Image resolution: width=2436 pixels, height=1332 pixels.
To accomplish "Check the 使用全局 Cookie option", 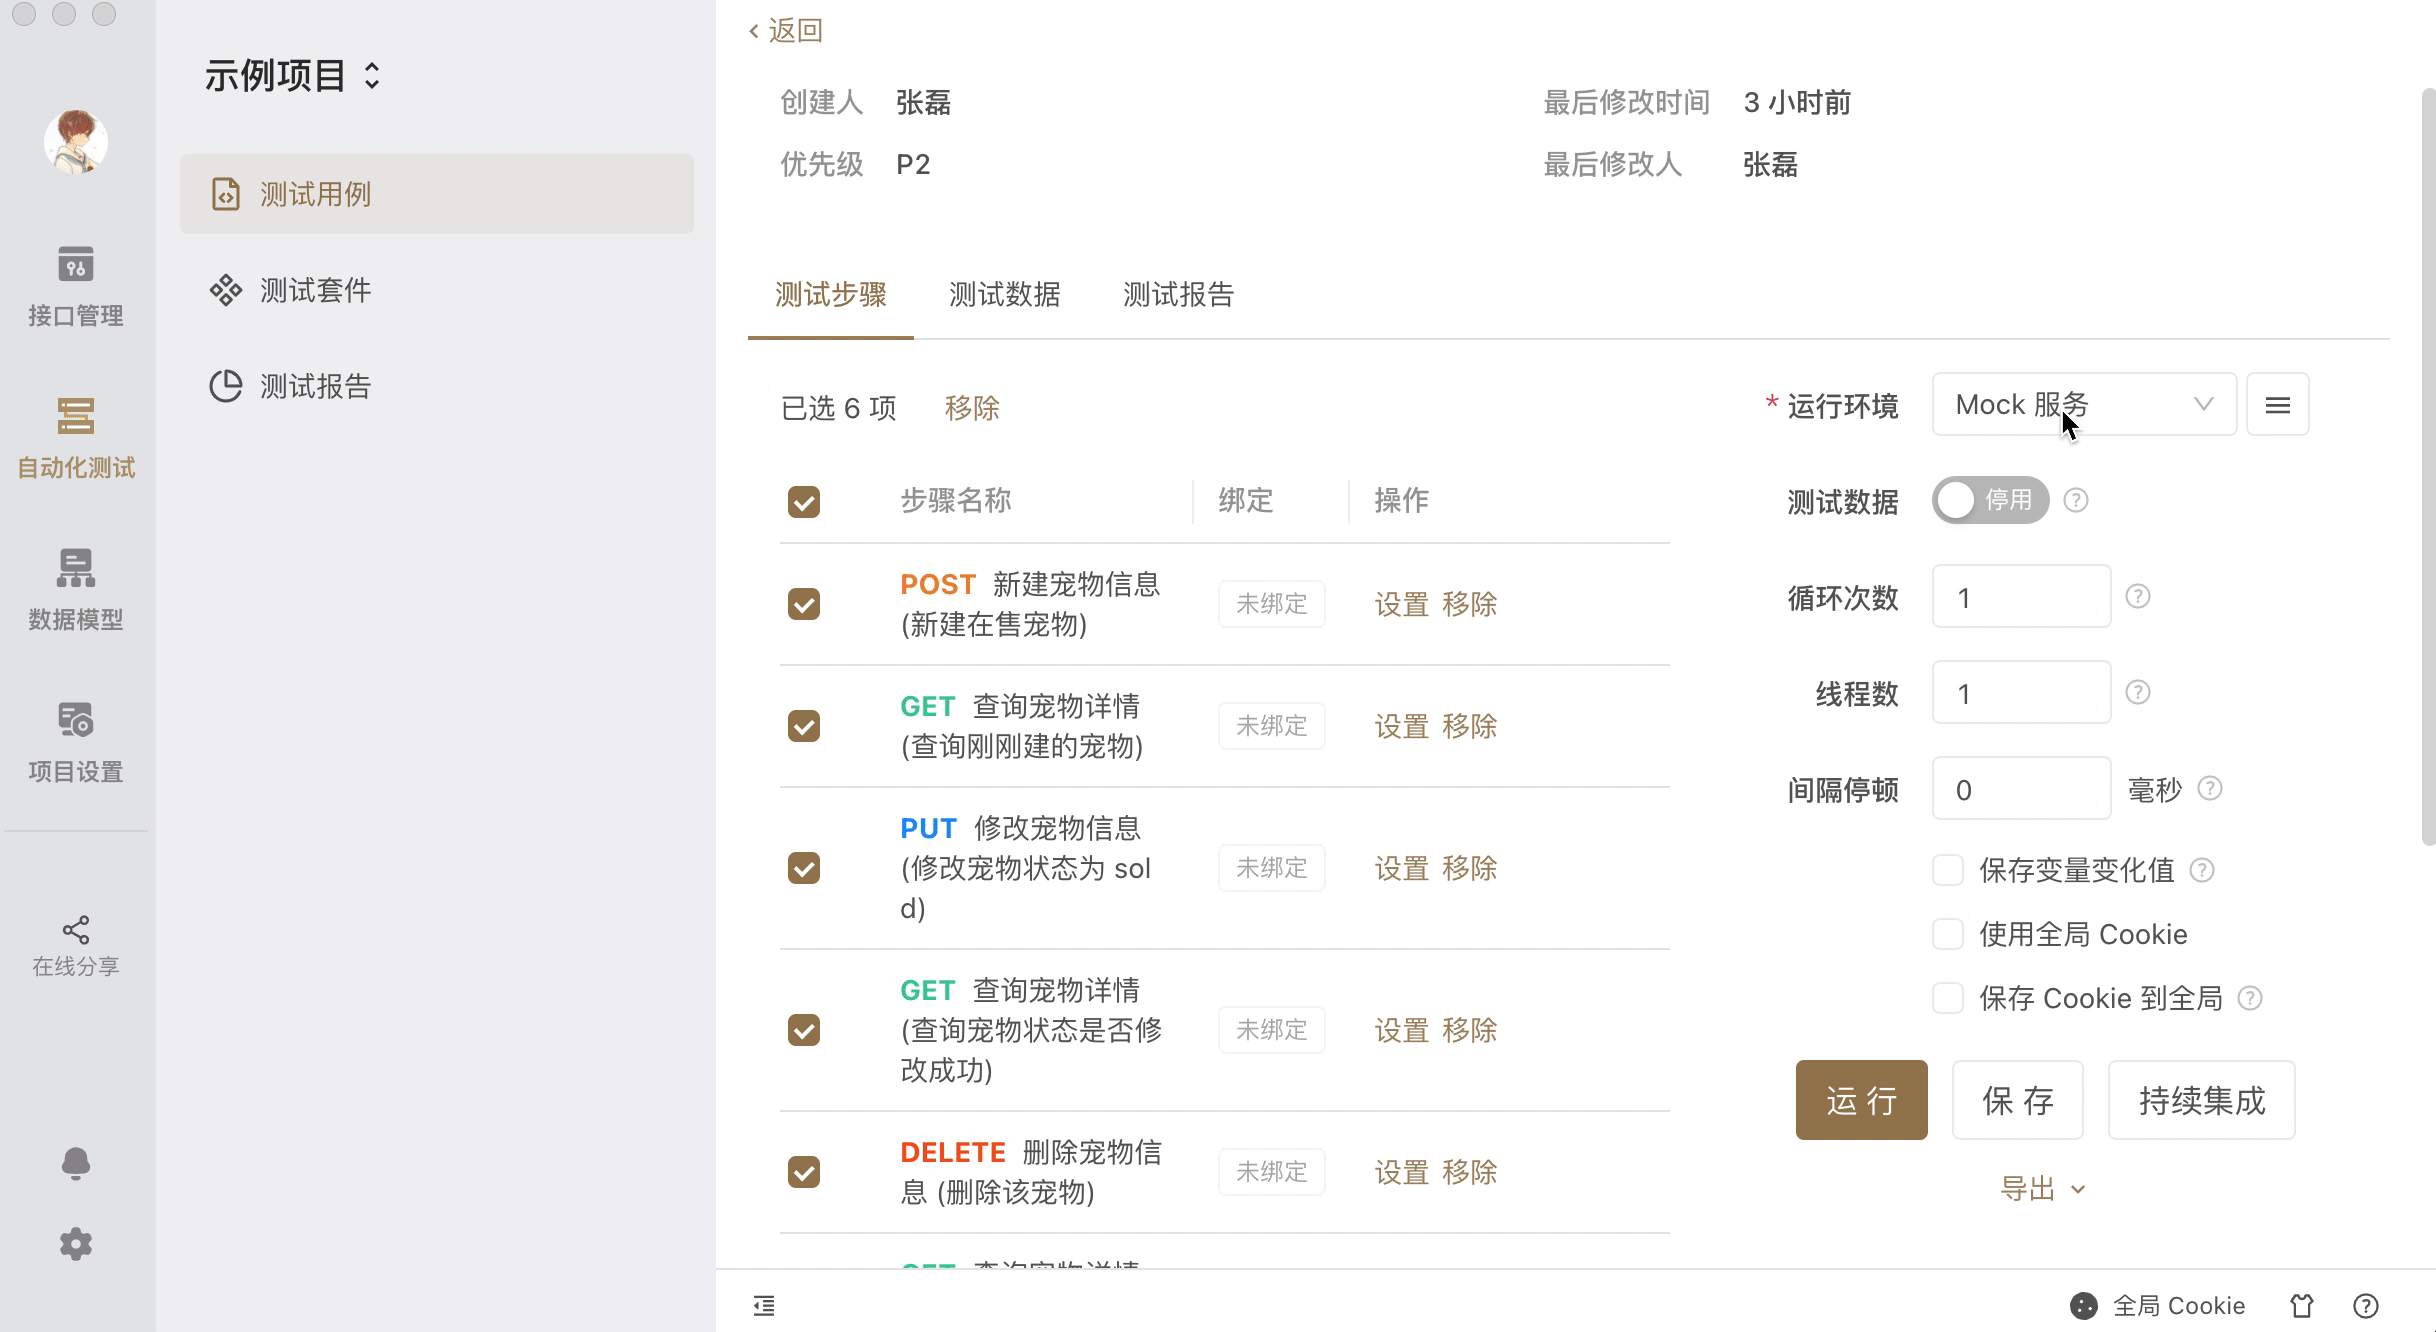I will (1947, 934).
